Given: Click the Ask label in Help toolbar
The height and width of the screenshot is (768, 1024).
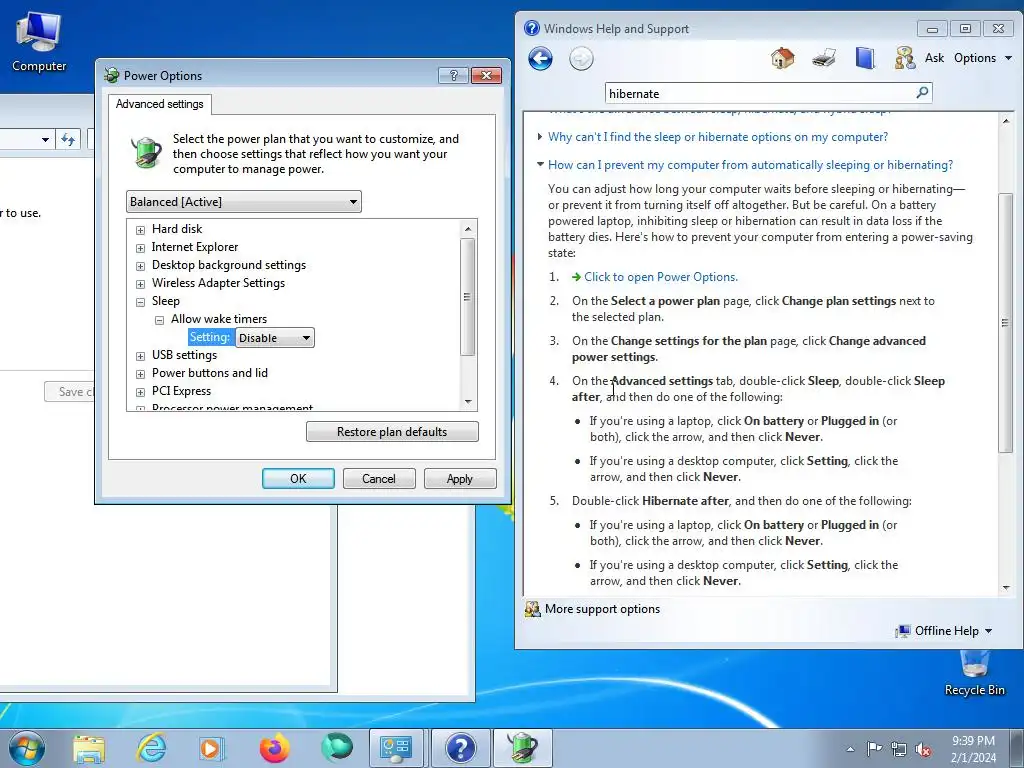Looking at the screenshot, I should pos(935,58).
